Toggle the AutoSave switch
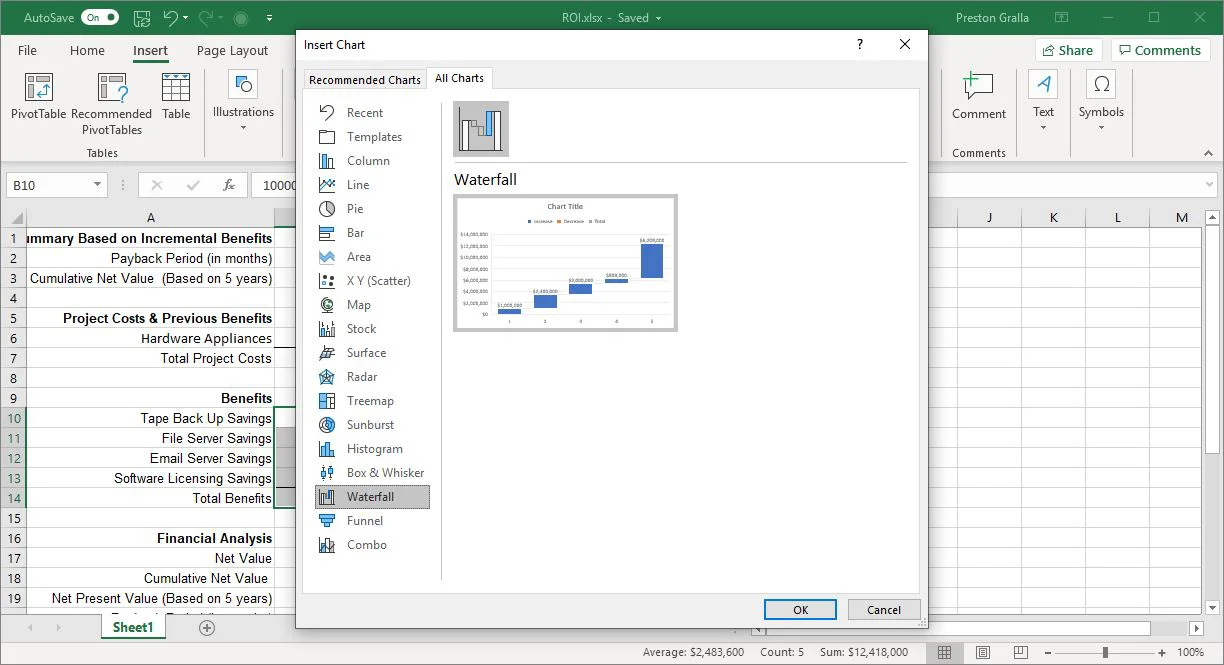This screenshot has height=665, width=1224. coord(100,18)
